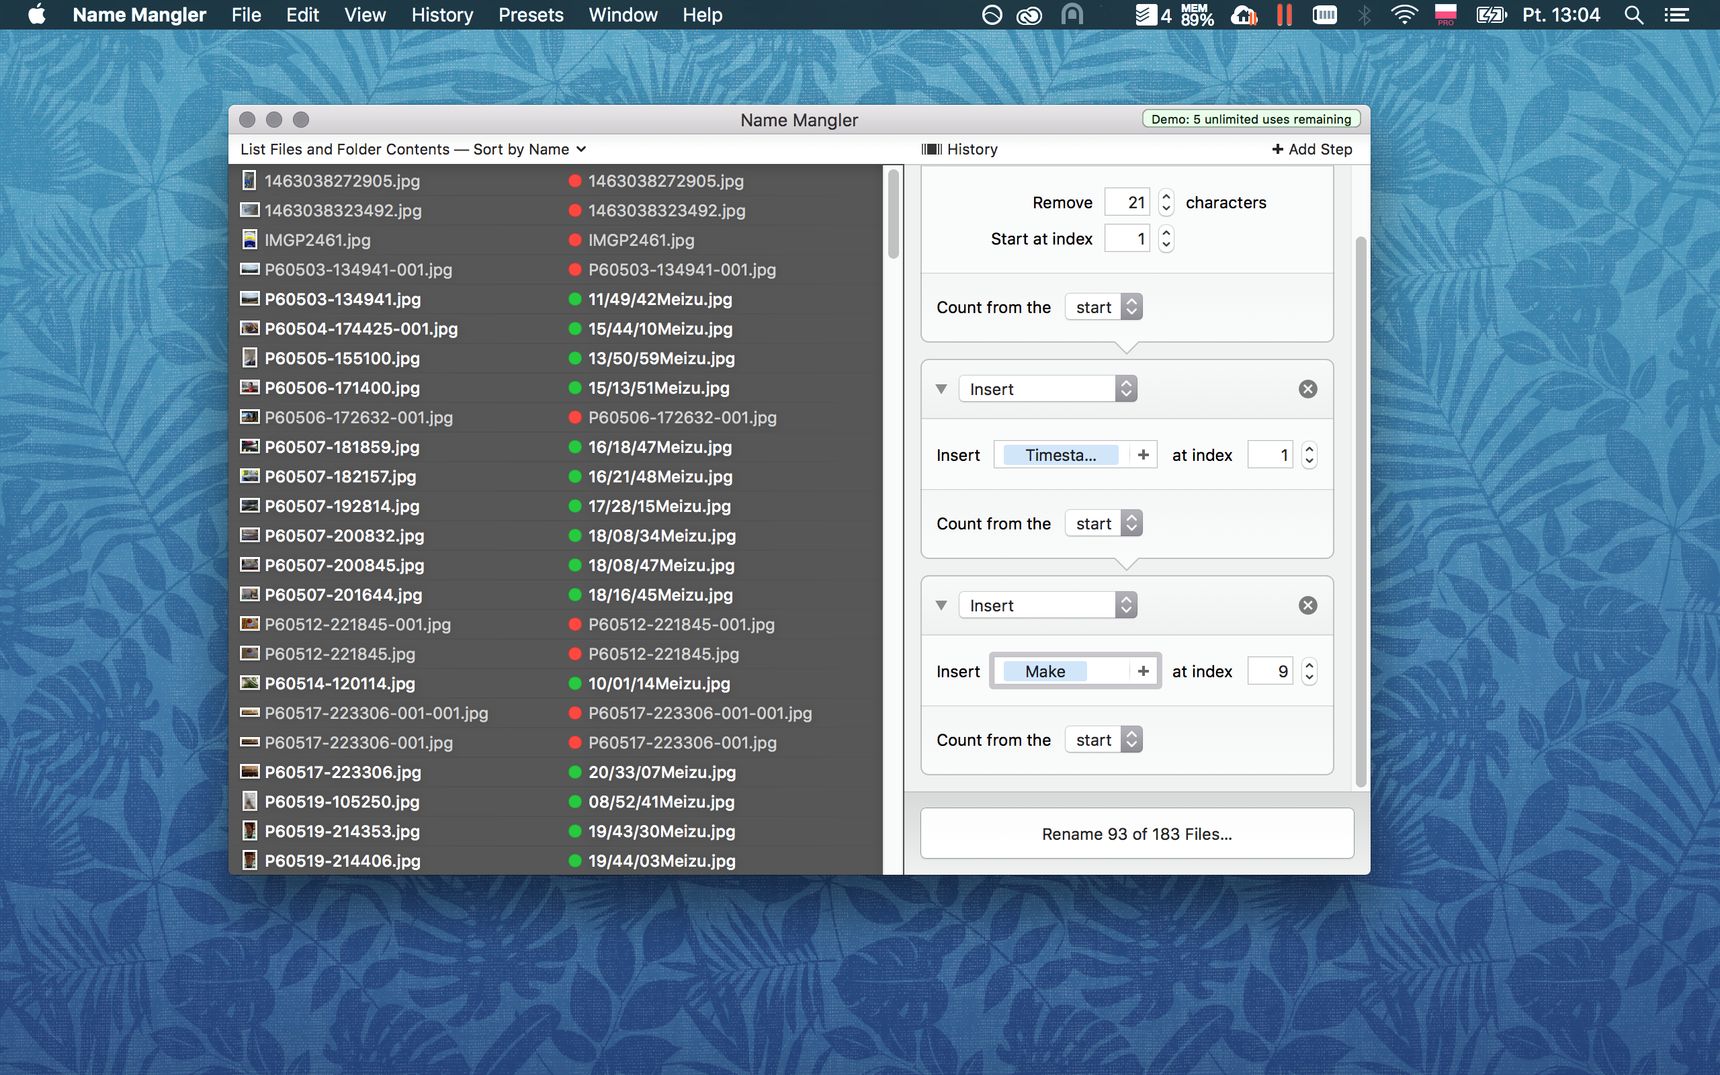Remove the Timestamp Insert step
This screenshot has width=1720, height=1075.
point(1308,389)
